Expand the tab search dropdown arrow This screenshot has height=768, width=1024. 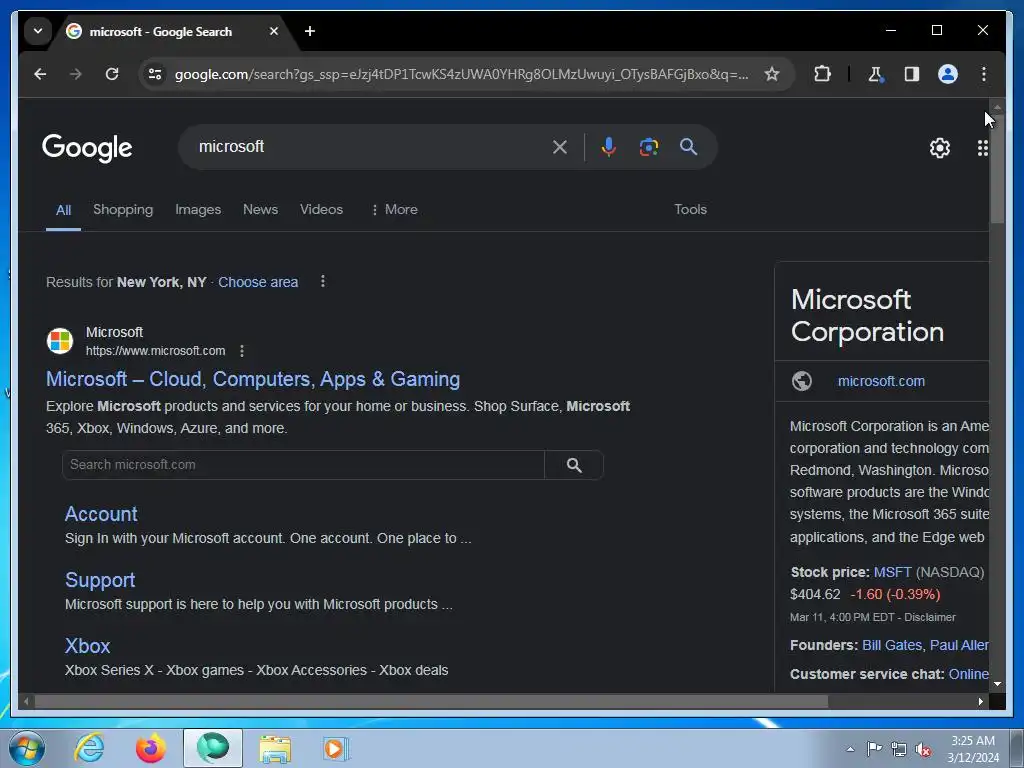38,31
